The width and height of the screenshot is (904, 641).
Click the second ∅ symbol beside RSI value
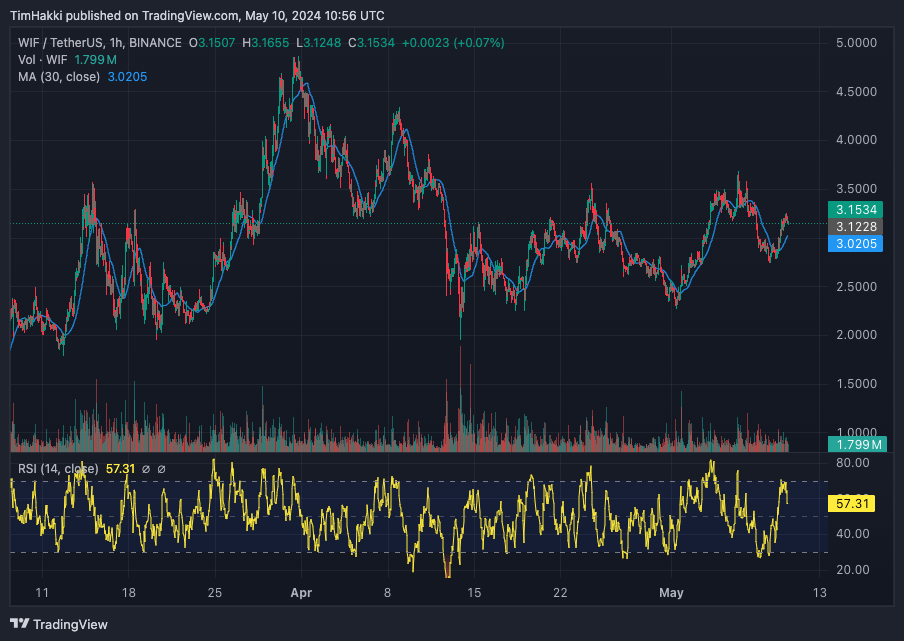click(x=161, y=468)
